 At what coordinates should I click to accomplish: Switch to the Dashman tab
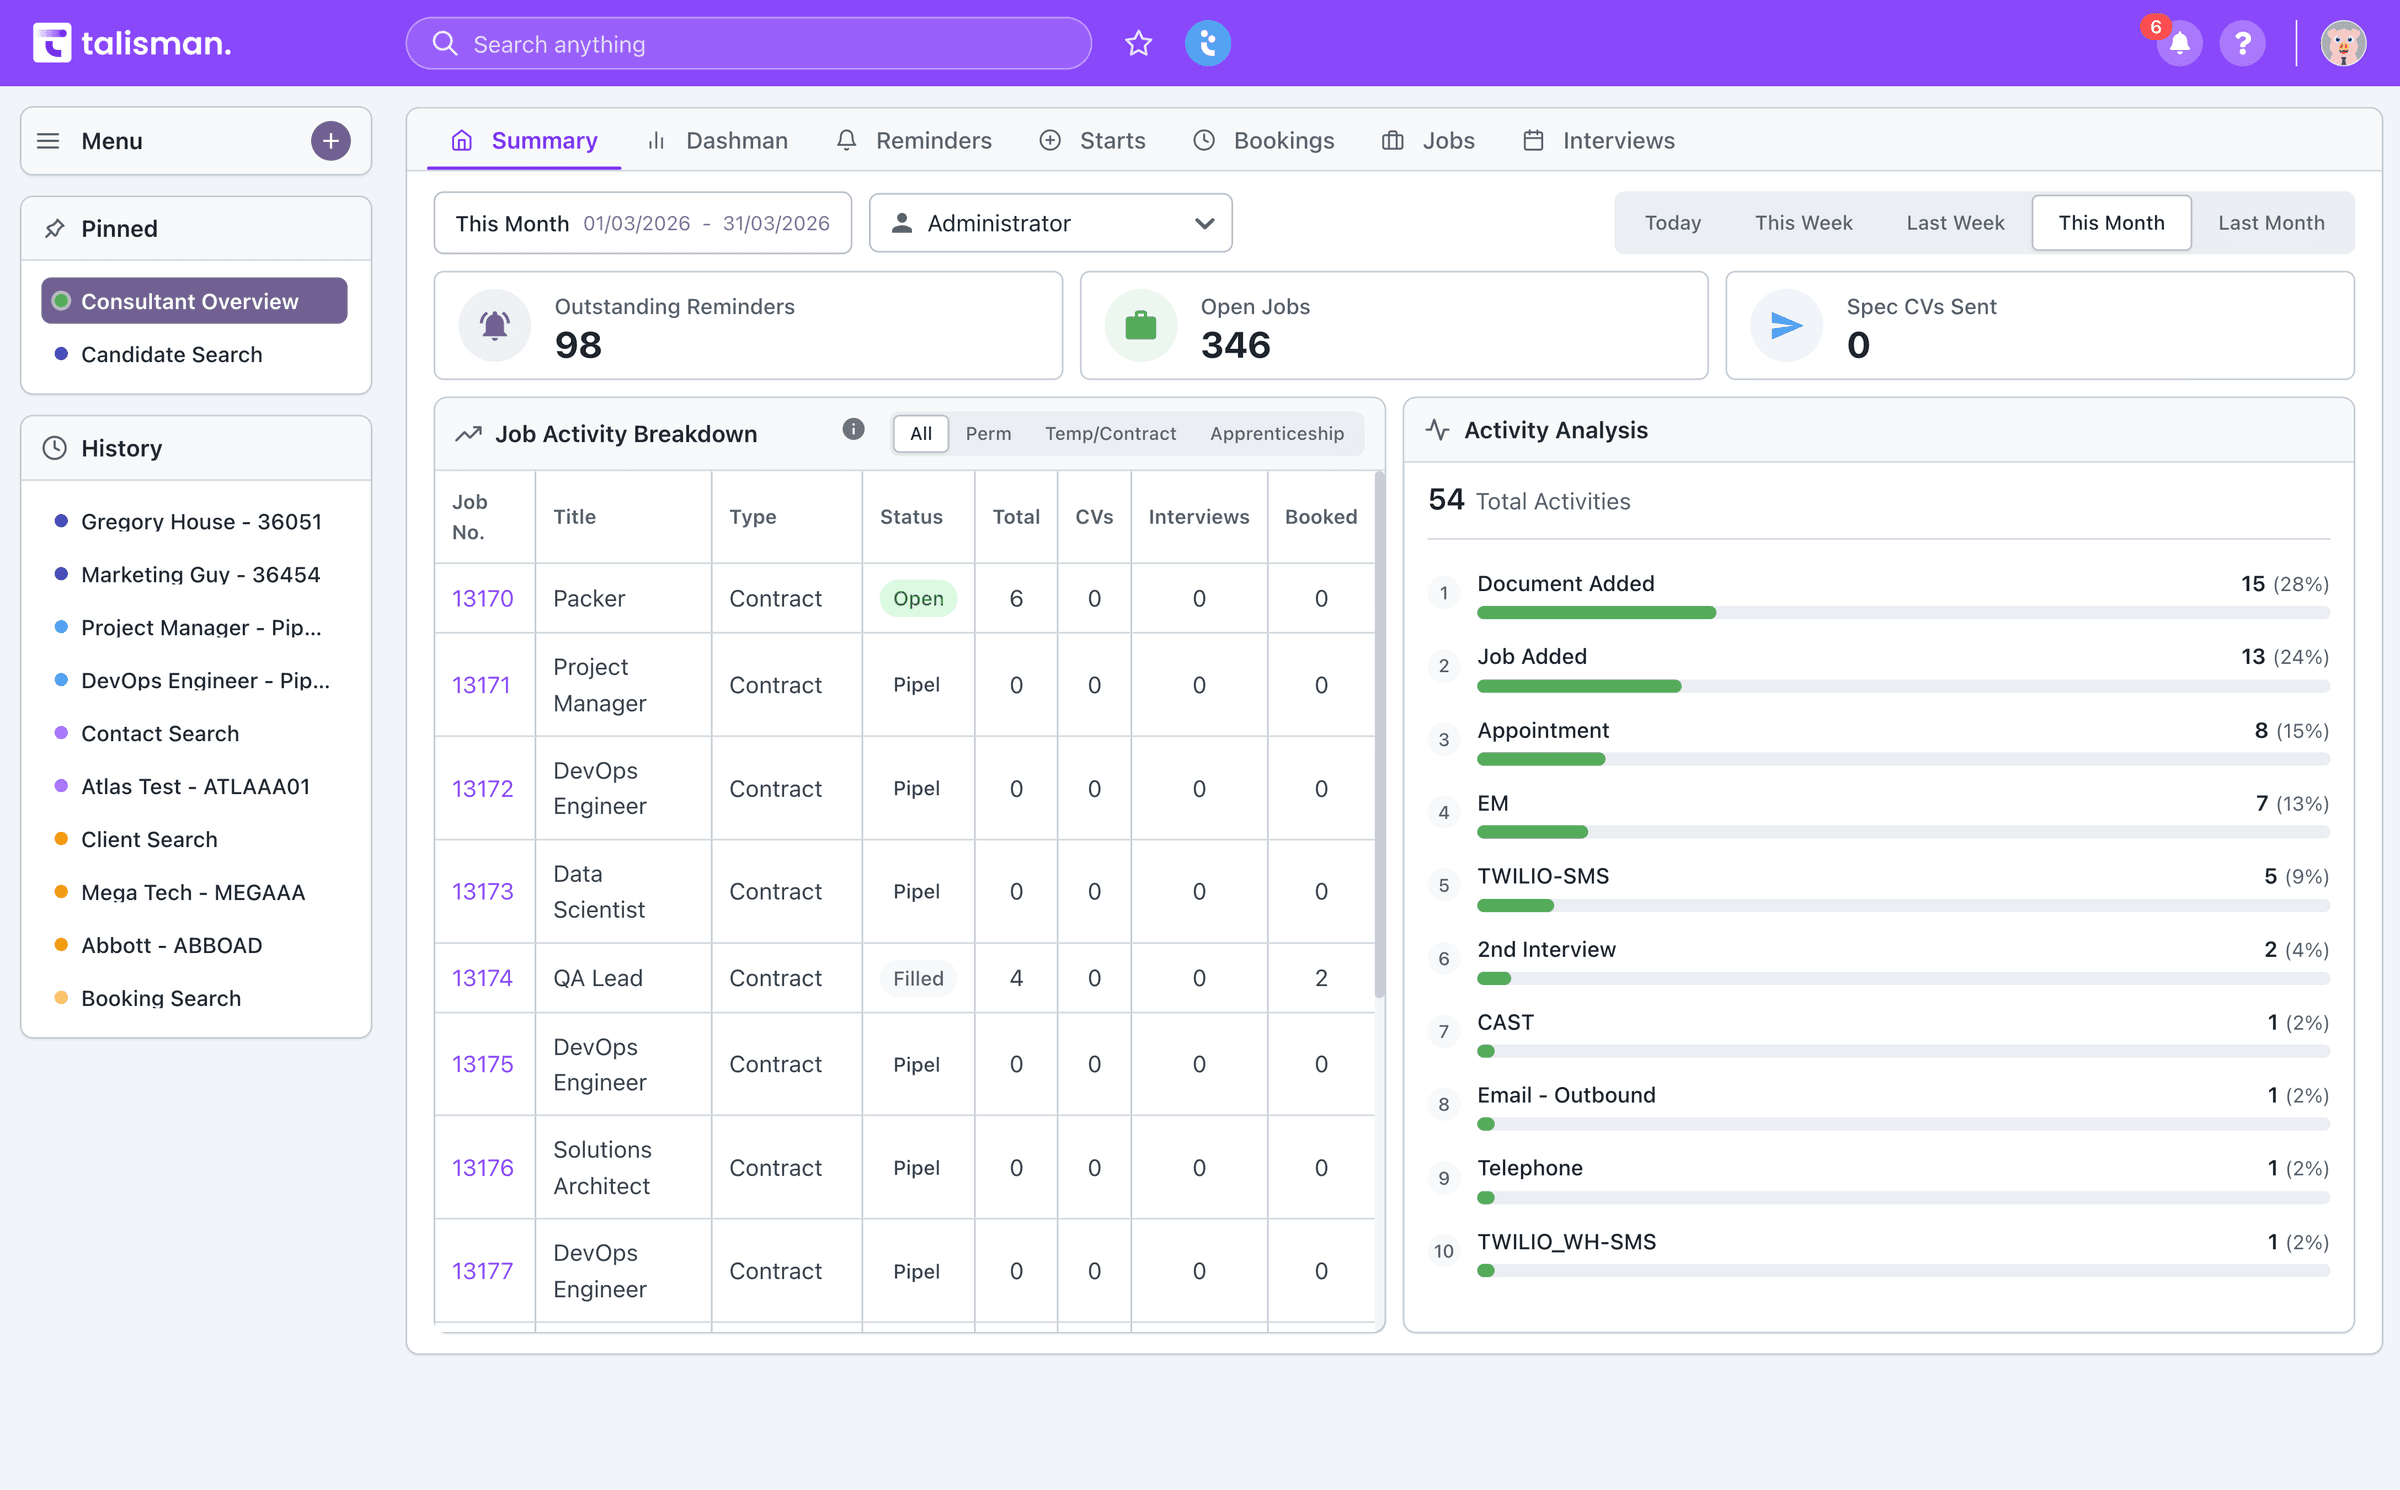[x=717, y=141]
